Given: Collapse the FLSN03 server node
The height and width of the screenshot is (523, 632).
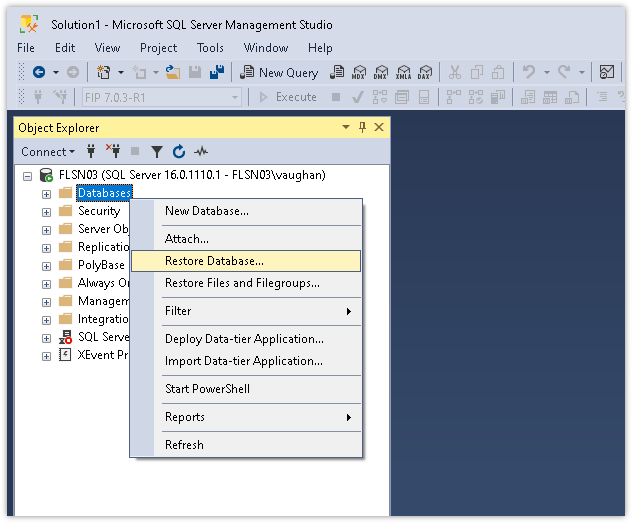Looking at the screenshot, I should pos(27,176).
